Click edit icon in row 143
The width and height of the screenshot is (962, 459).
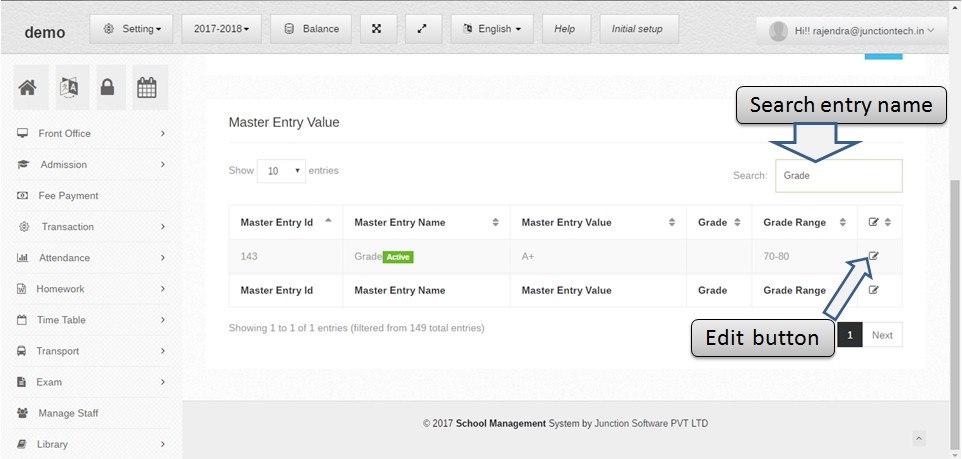(874, 256)
